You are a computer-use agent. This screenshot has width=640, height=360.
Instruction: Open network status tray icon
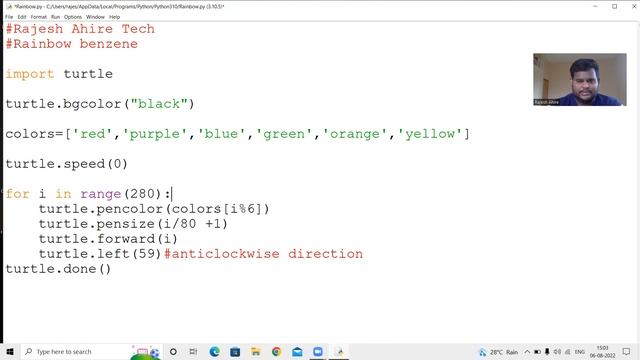pyautogui.click(x=567, y=352)
